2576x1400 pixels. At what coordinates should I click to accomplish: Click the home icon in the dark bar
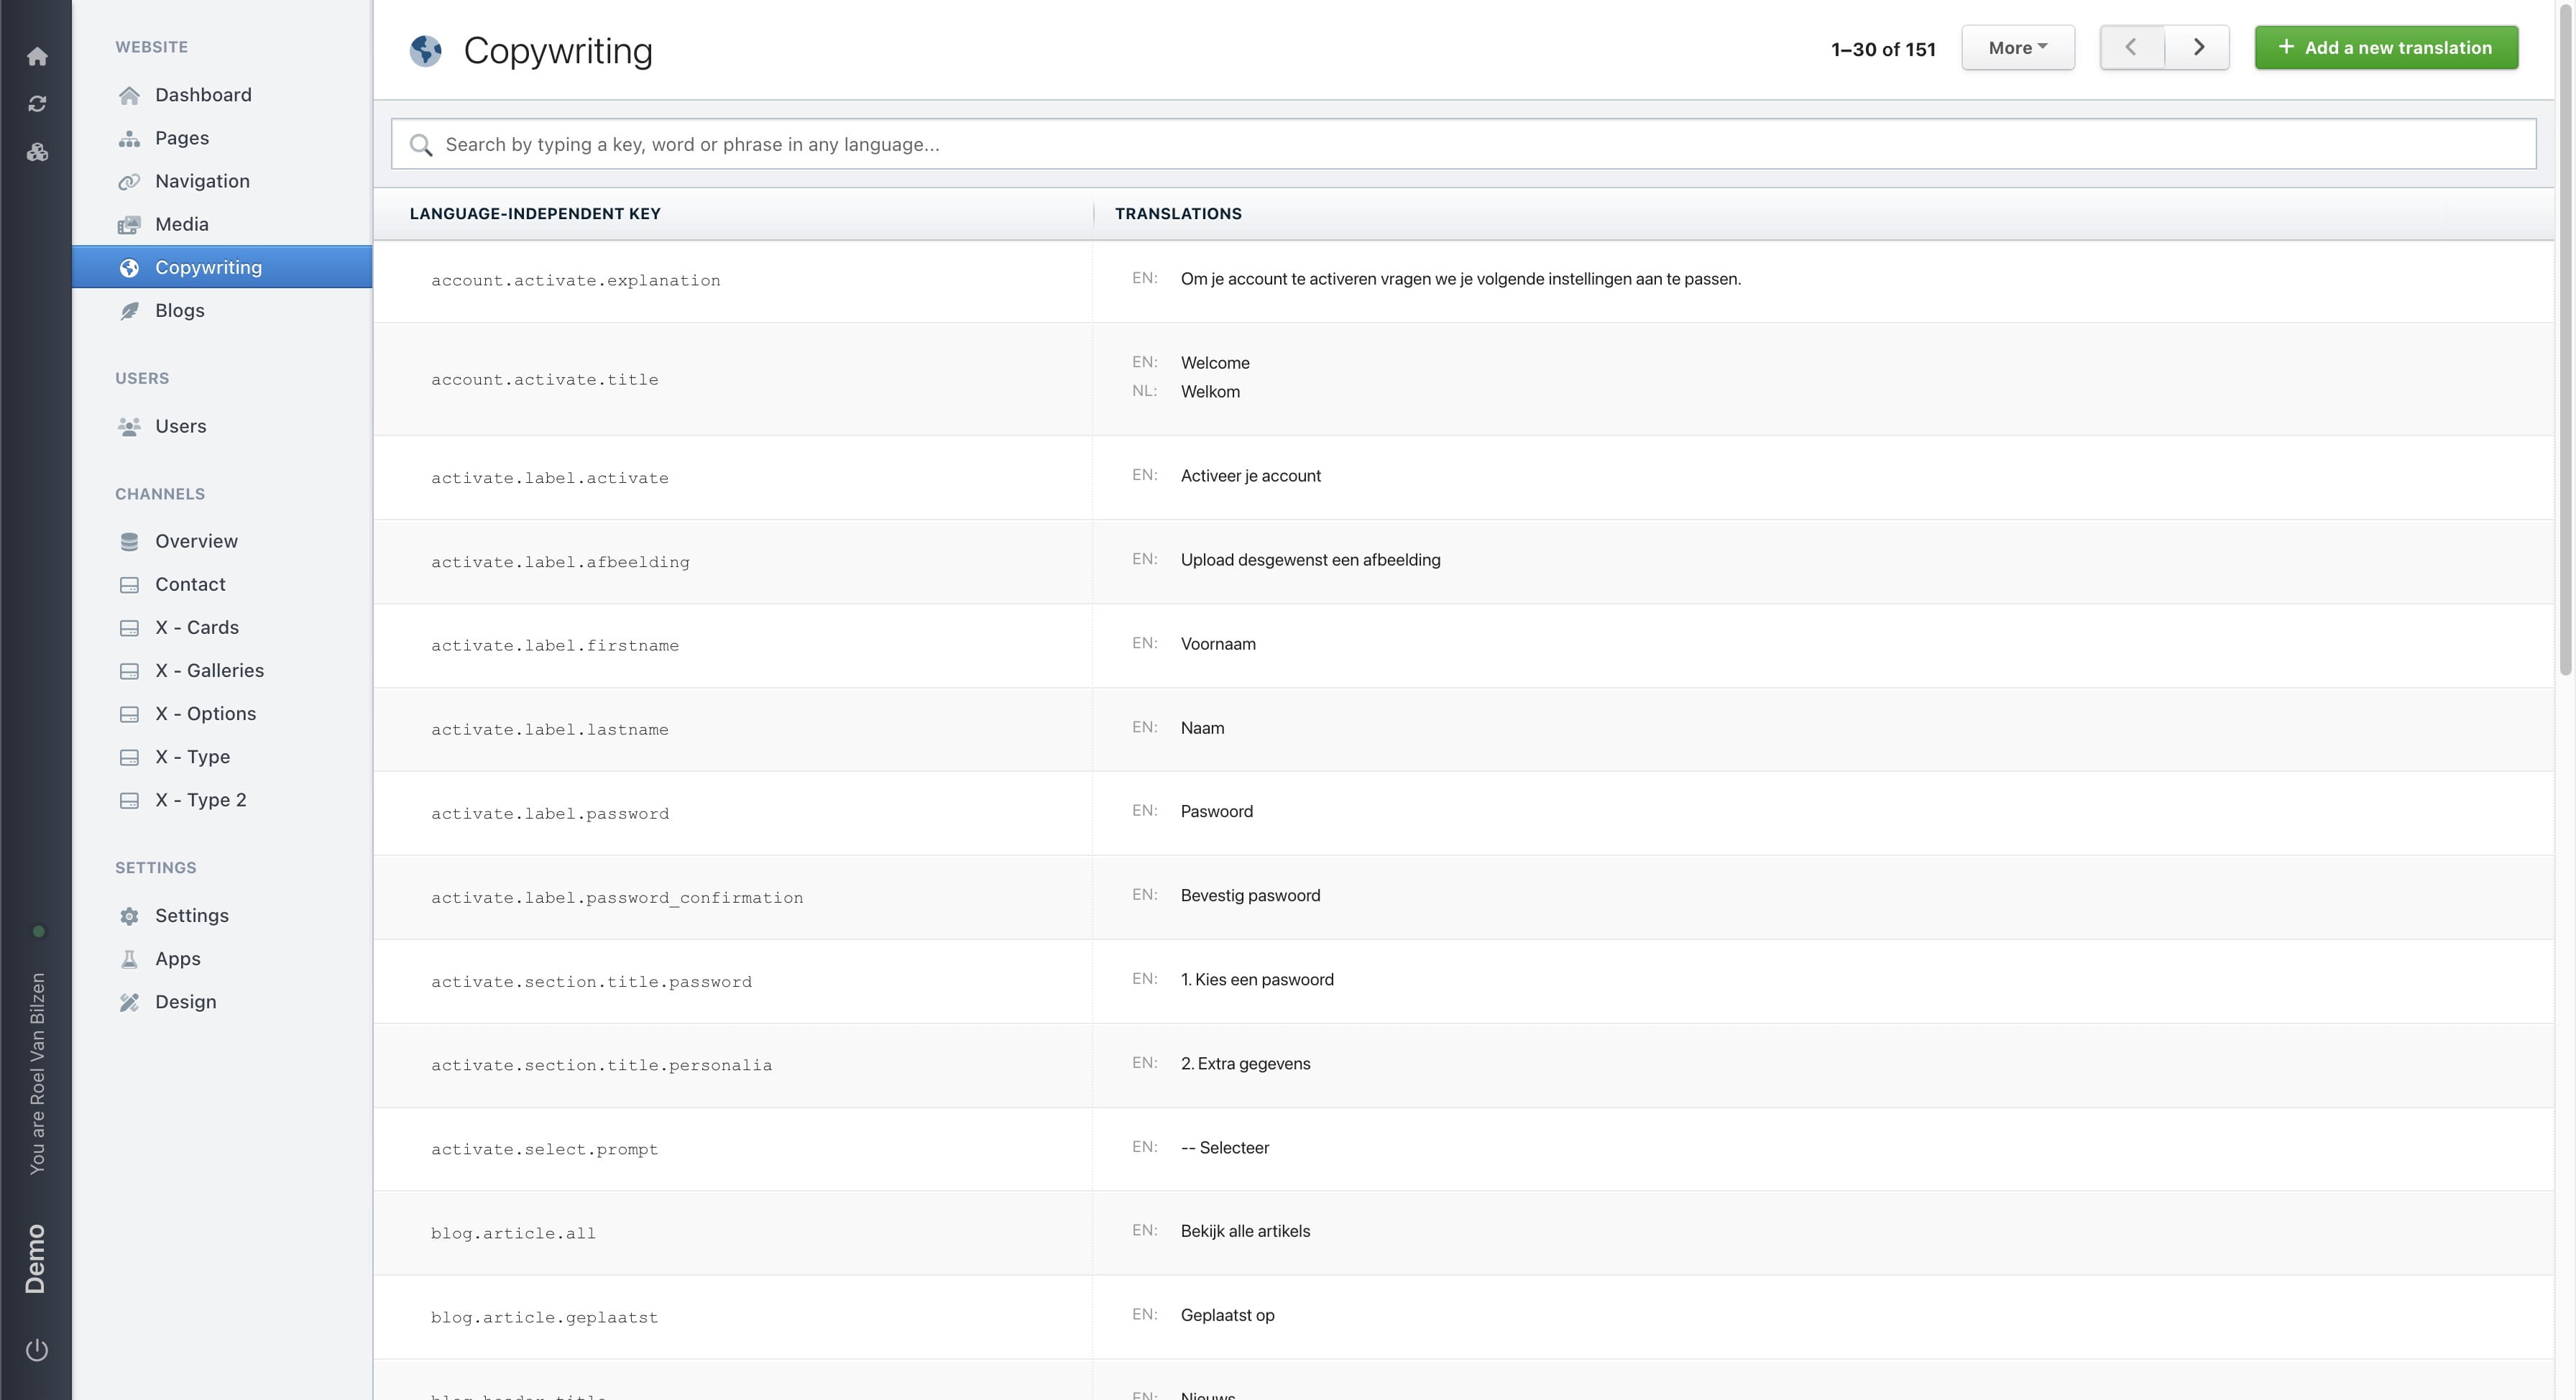click(37, 57)
